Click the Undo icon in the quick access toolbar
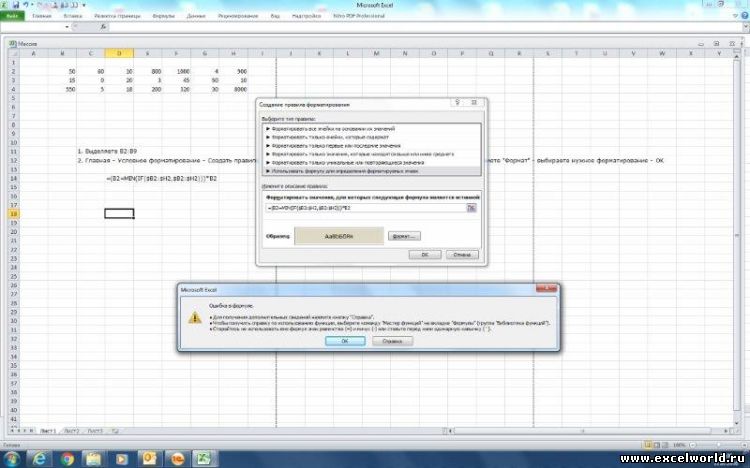The image size is (750, 468). (26, 5)
